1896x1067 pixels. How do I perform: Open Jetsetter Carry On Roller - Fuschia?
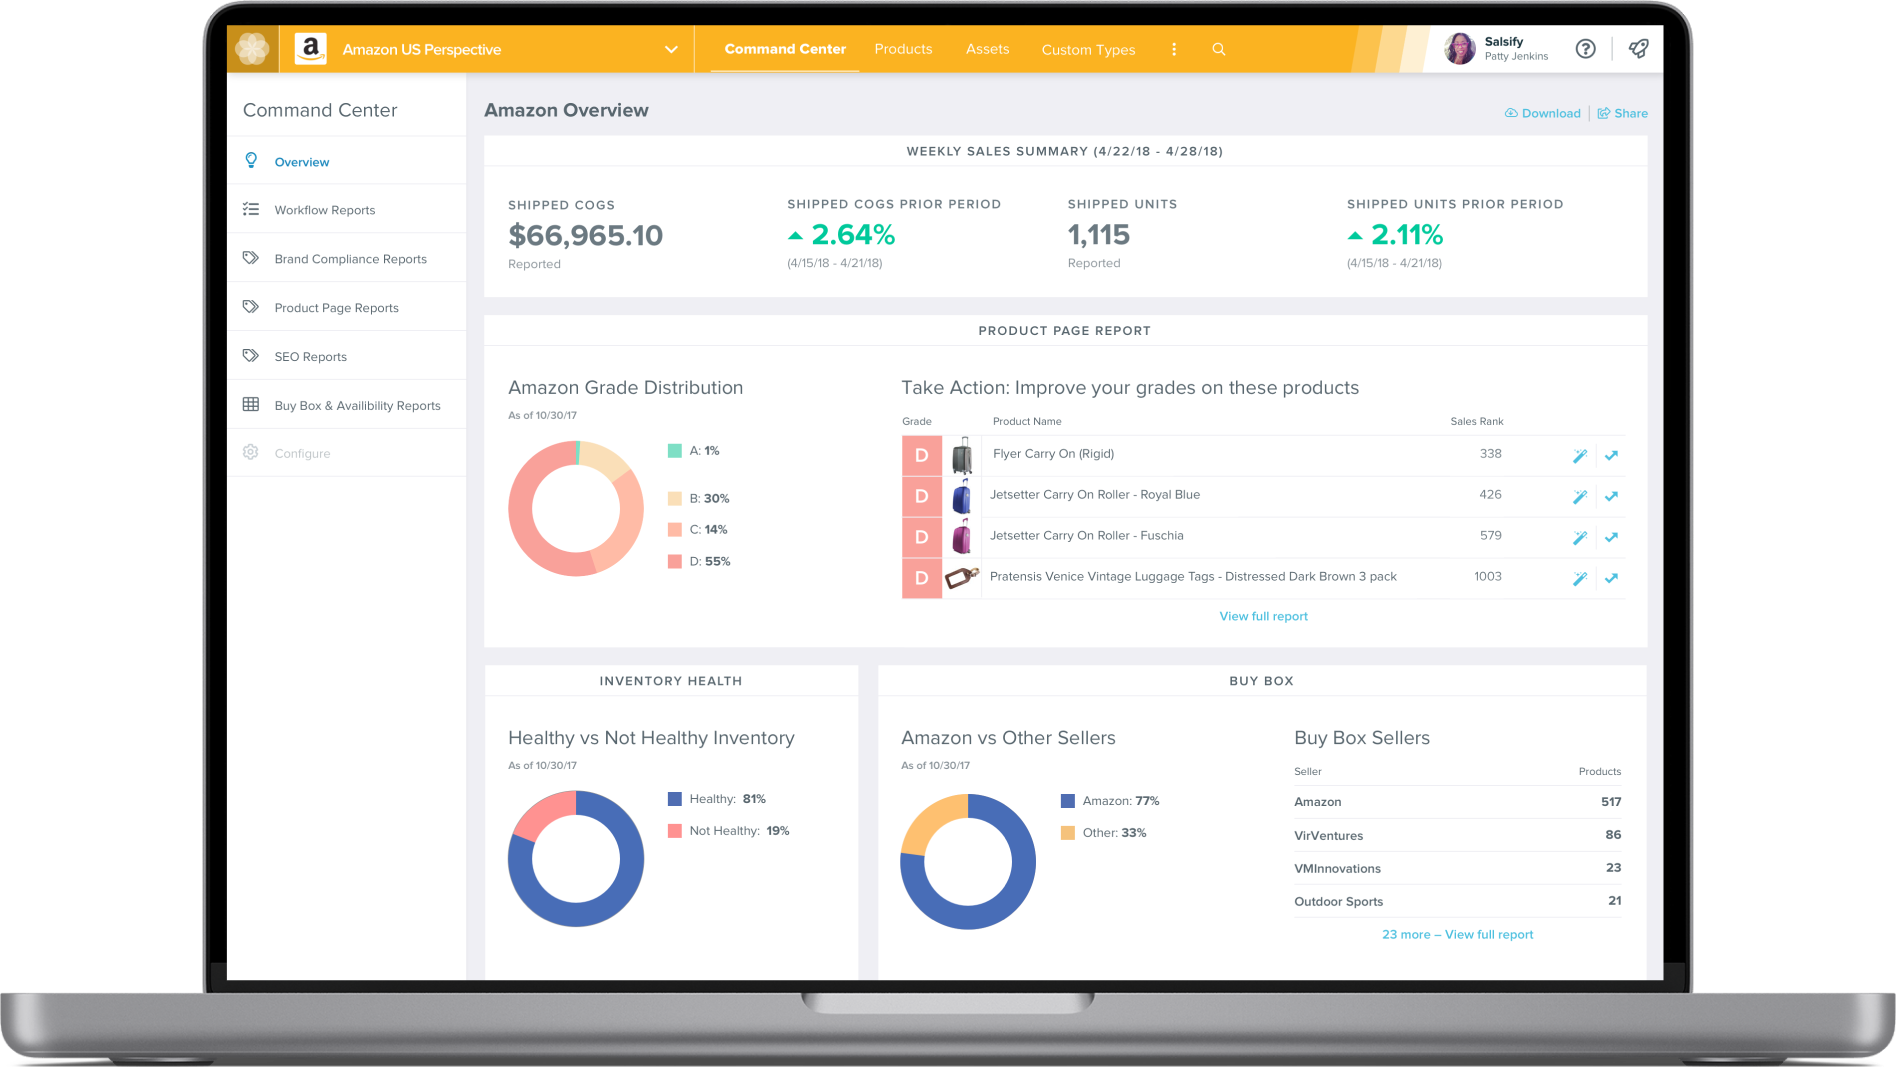click(x=1087, y=536)
